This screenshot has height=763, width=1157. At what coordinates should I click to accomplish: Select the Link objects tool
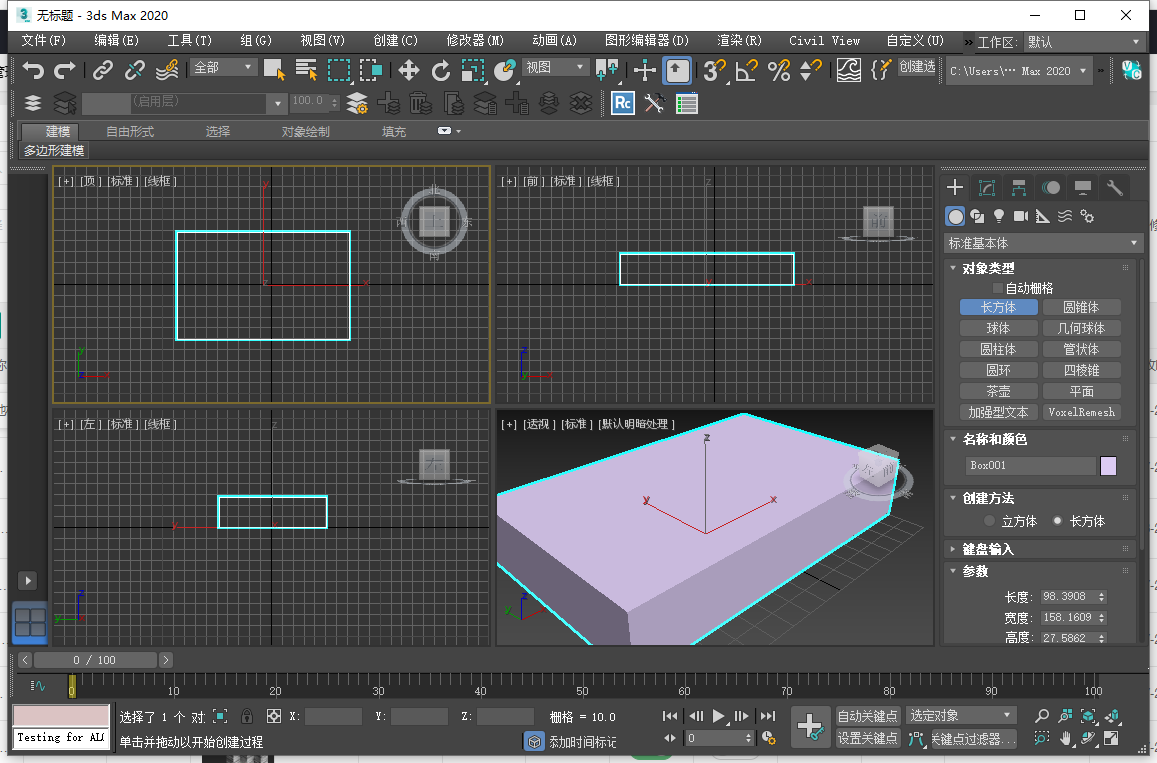(x=103, y=70)
